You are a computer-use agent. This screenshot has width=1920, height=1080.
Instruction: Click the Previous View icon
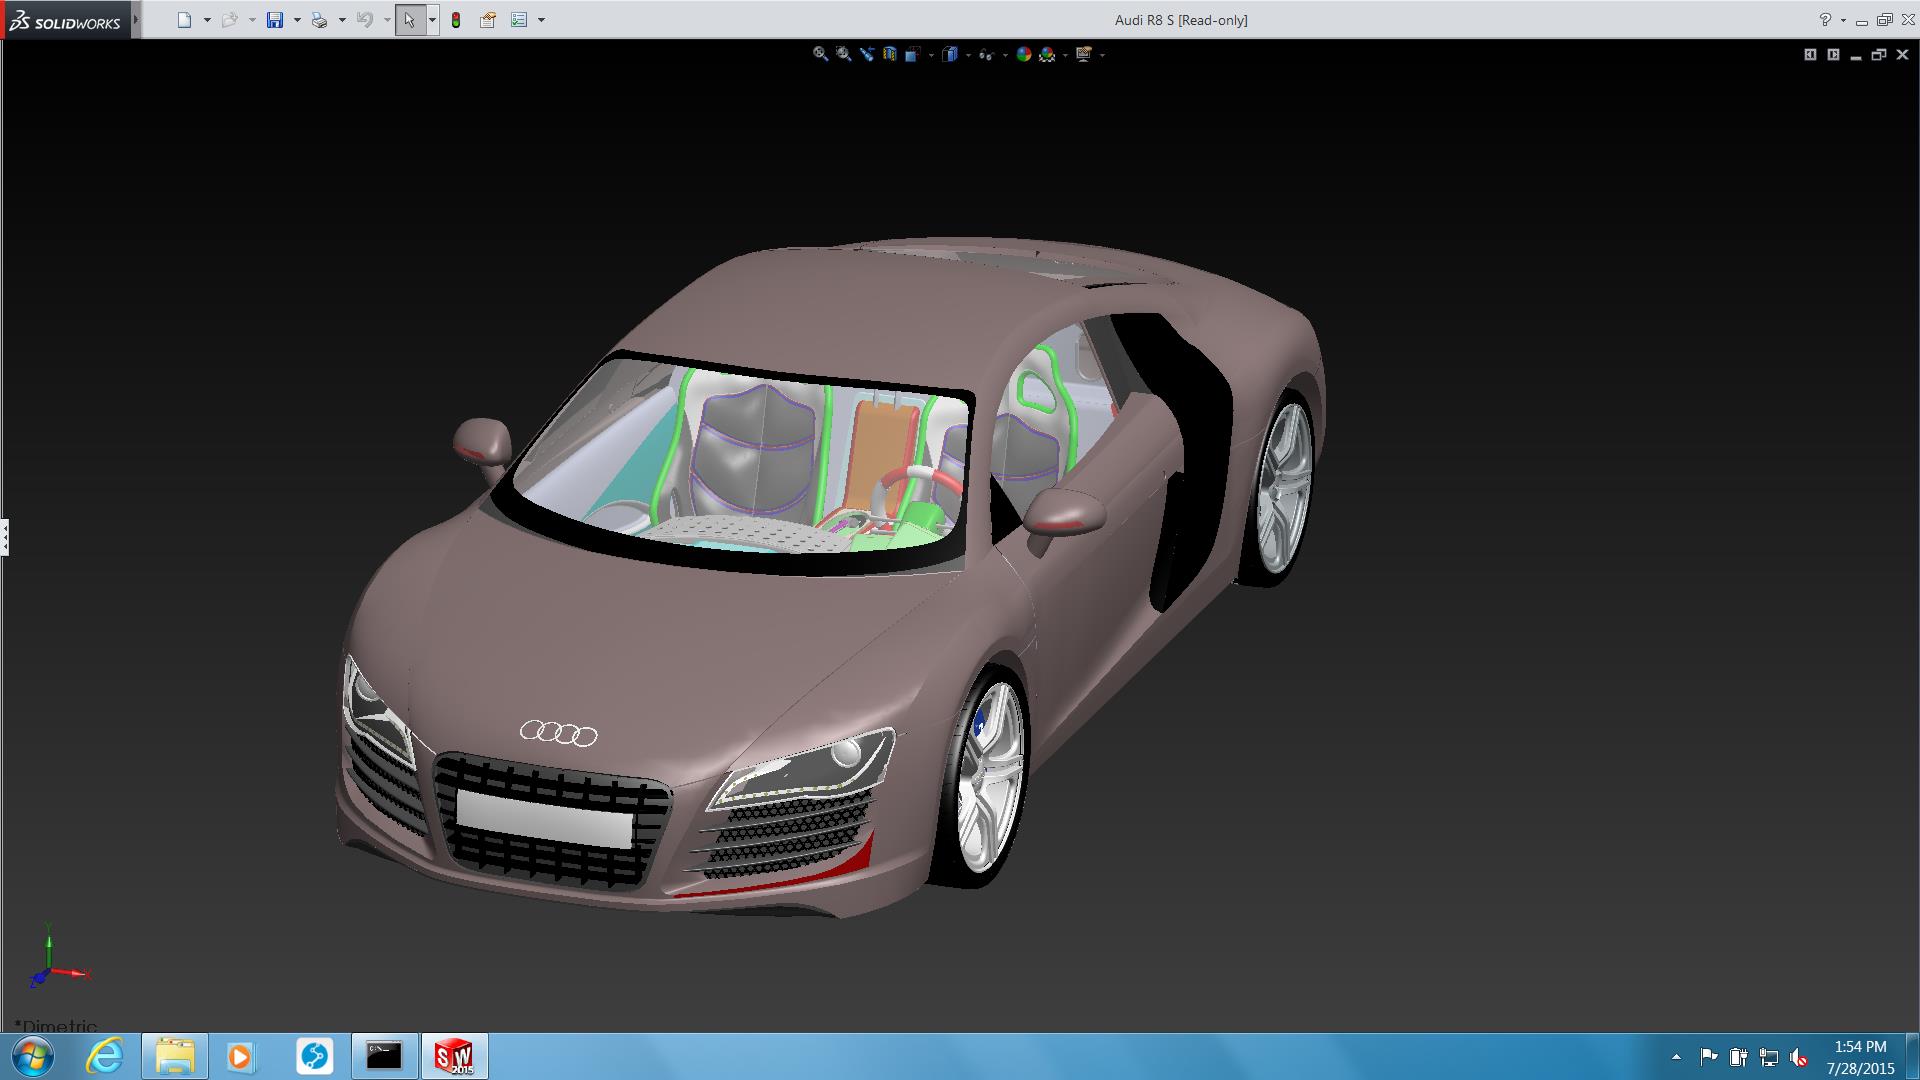[866, 54]
